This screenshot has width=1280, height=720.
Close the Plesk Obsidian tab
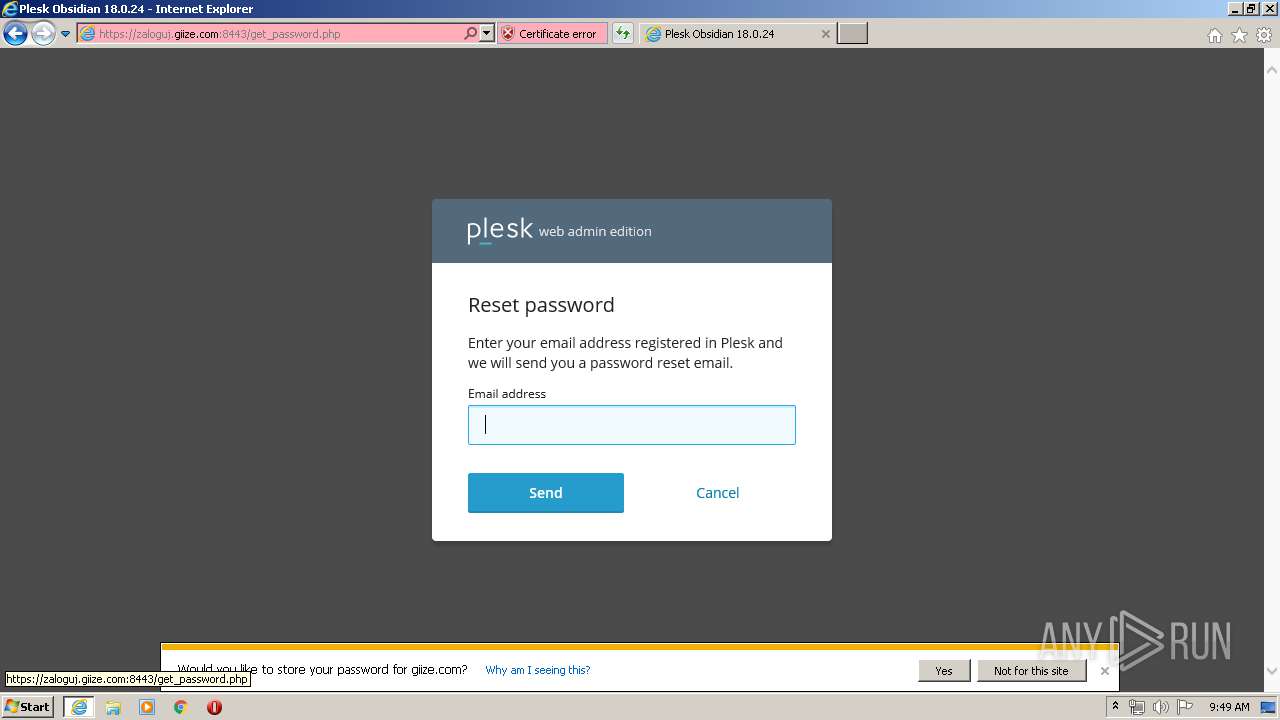pos(826,33)
